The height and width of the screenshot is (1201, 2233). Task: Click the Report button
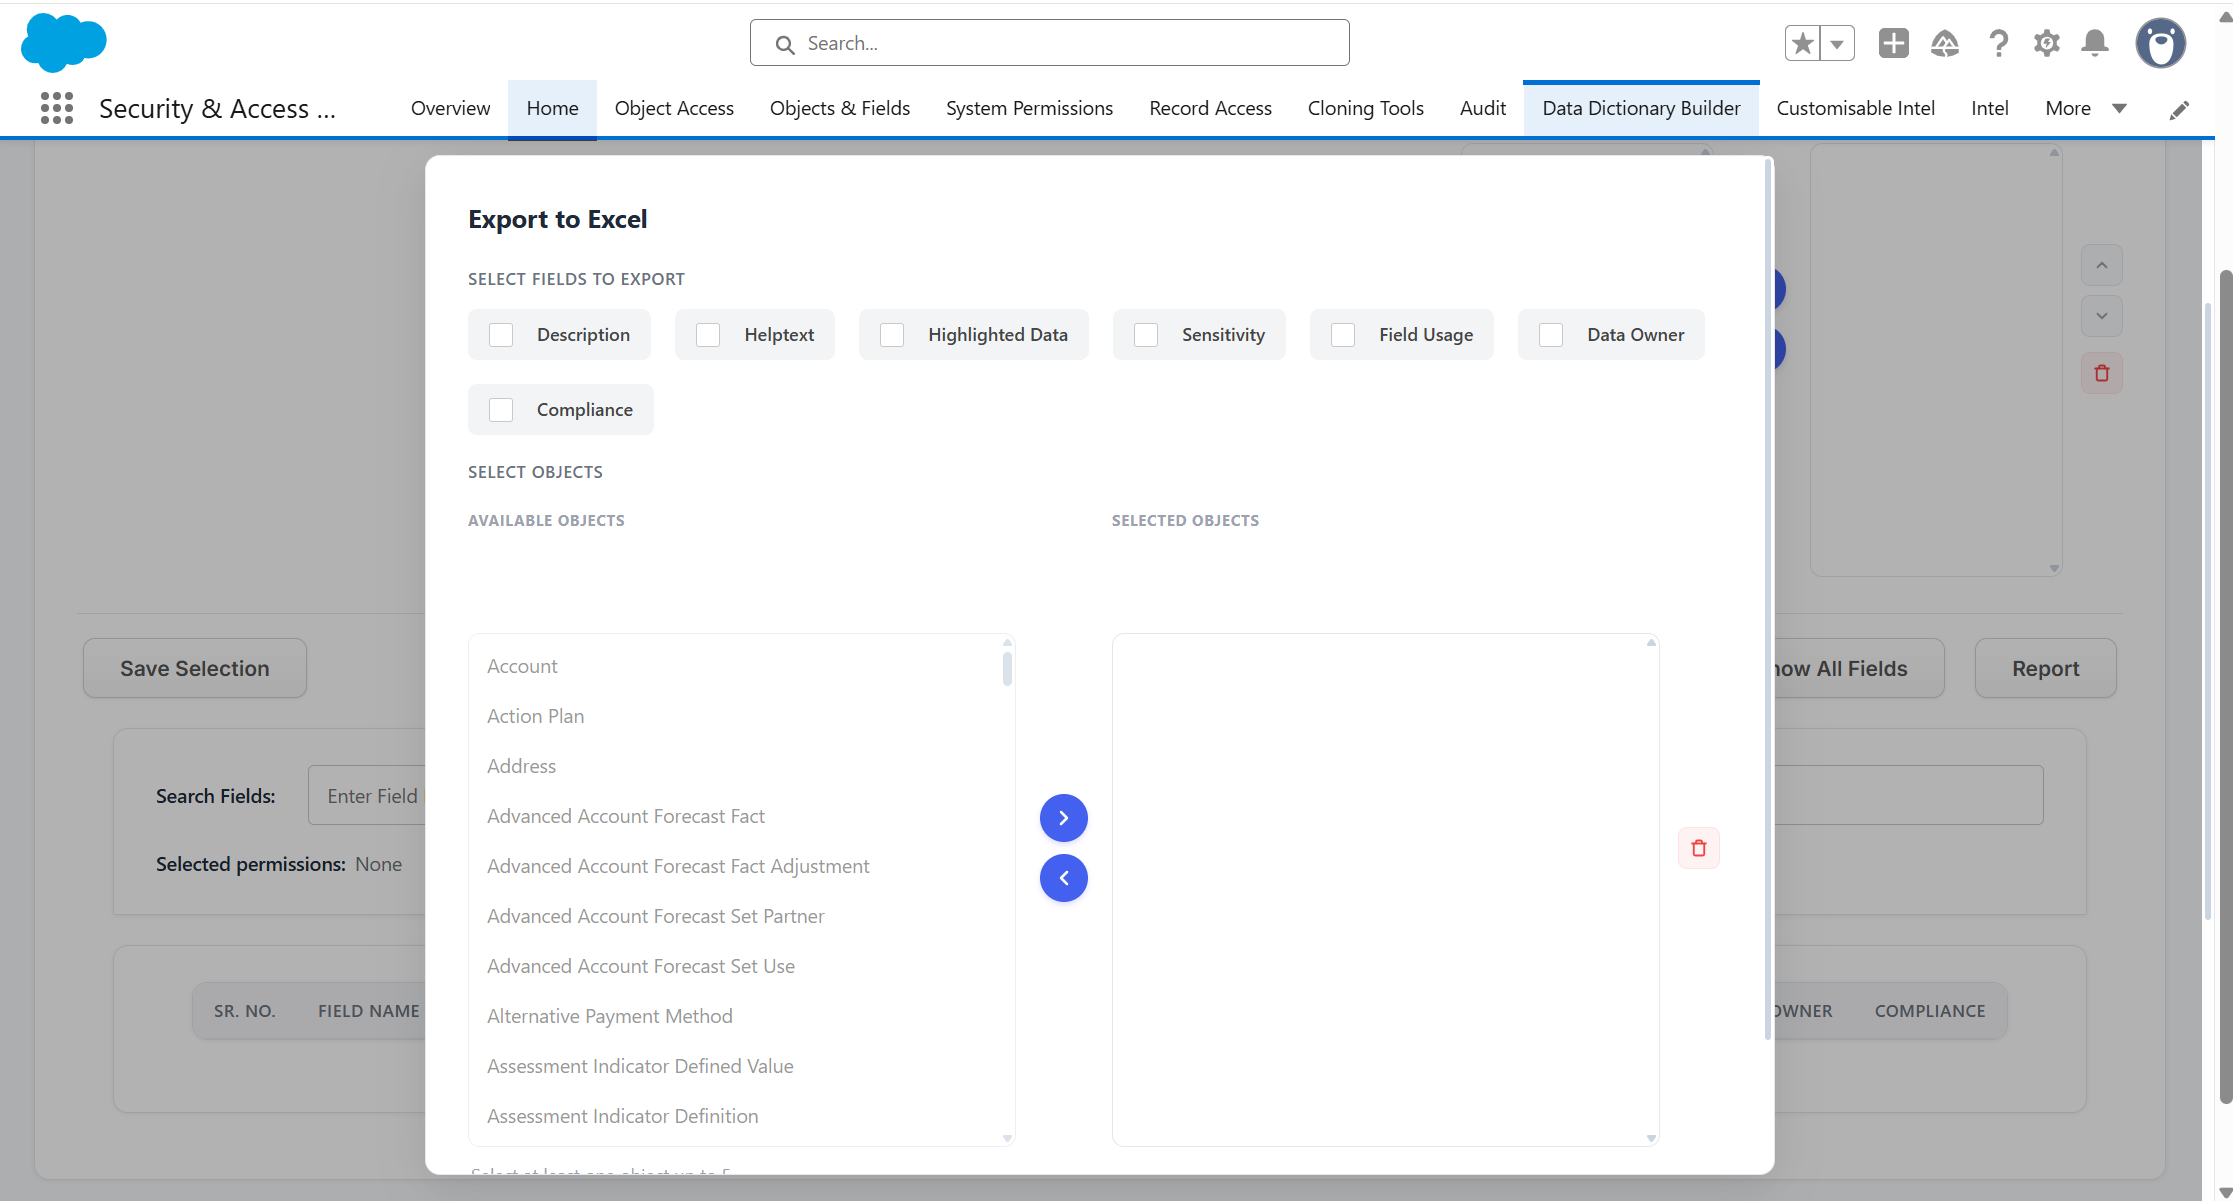point(2045,668)
